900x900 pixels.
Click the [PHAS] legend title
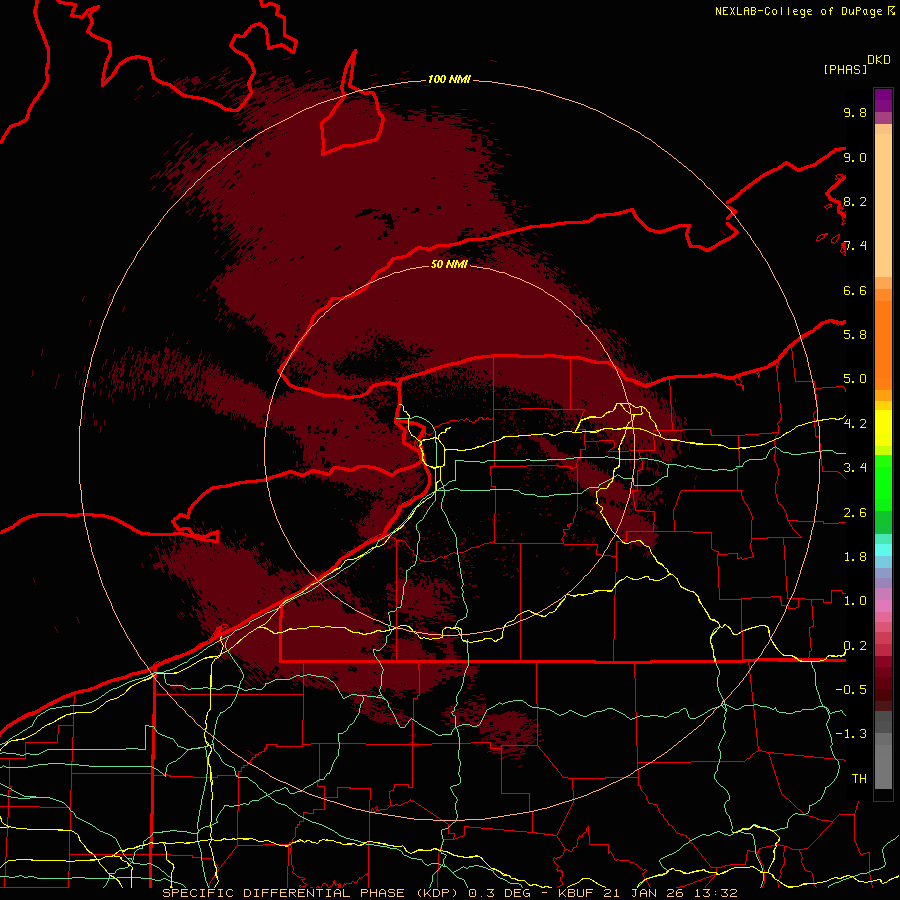(x=845, y=69)
